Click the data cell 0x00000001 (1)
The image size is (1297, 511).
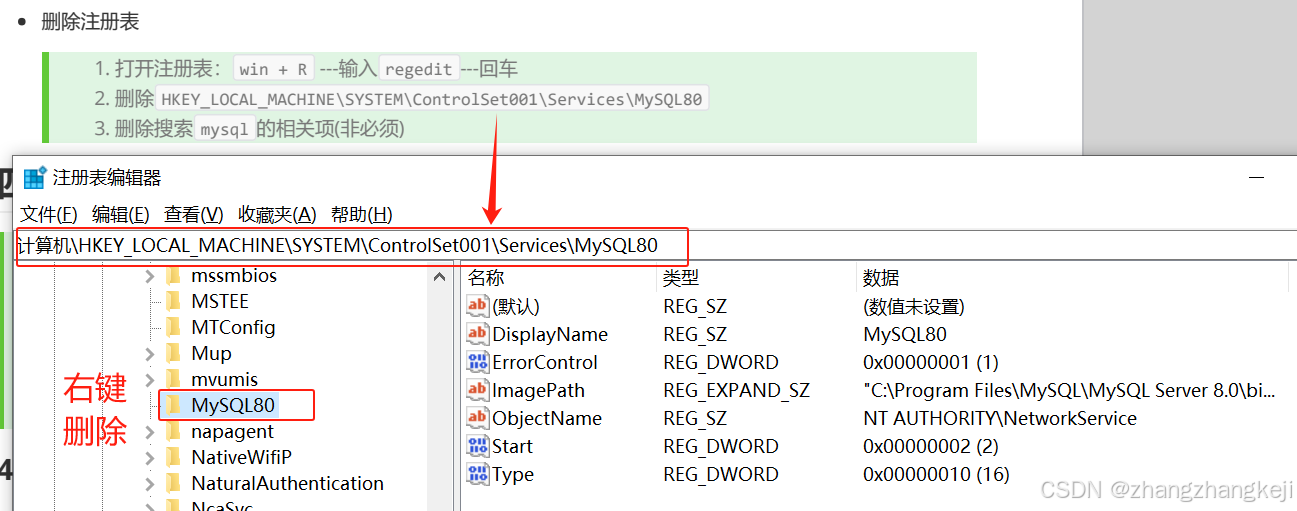click(930, 362)
